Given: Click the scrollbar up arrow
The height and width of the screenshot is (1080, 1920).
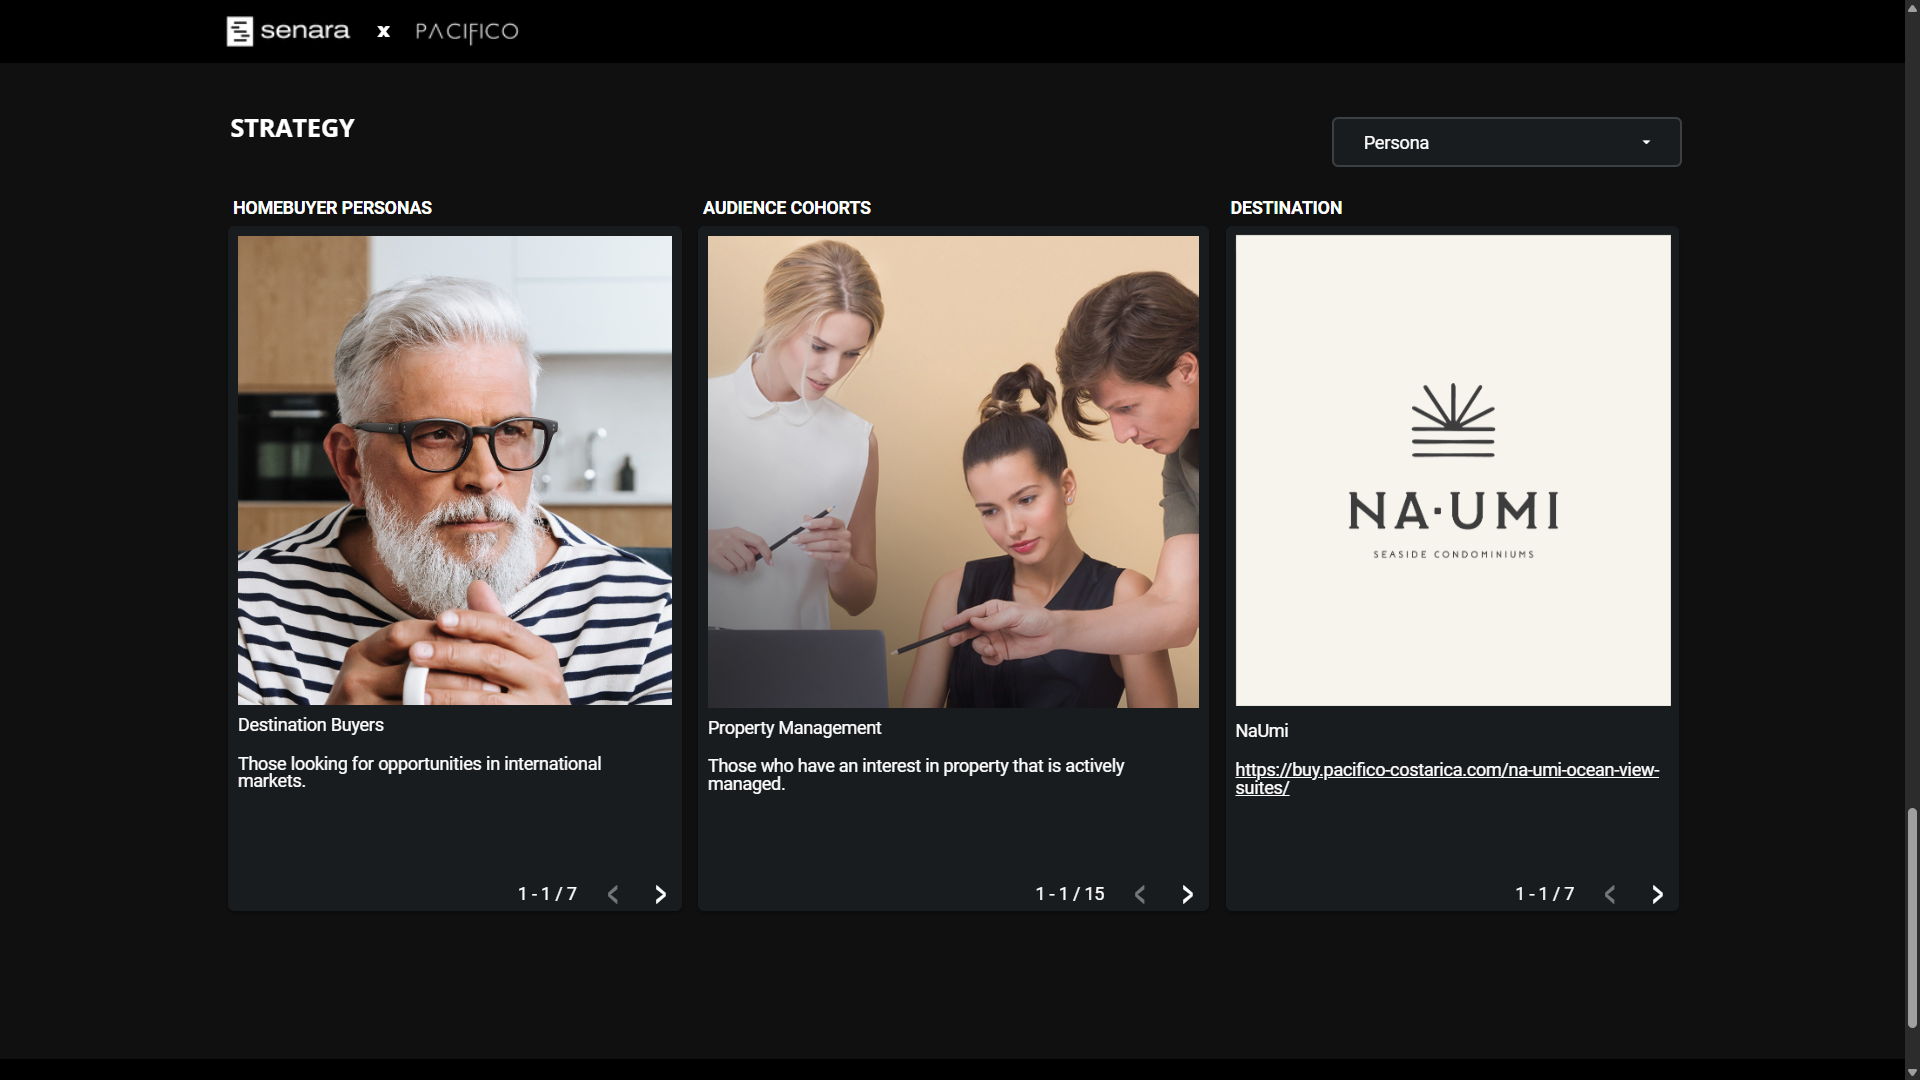Looking at the screenshot, I should coord(1912,7).
